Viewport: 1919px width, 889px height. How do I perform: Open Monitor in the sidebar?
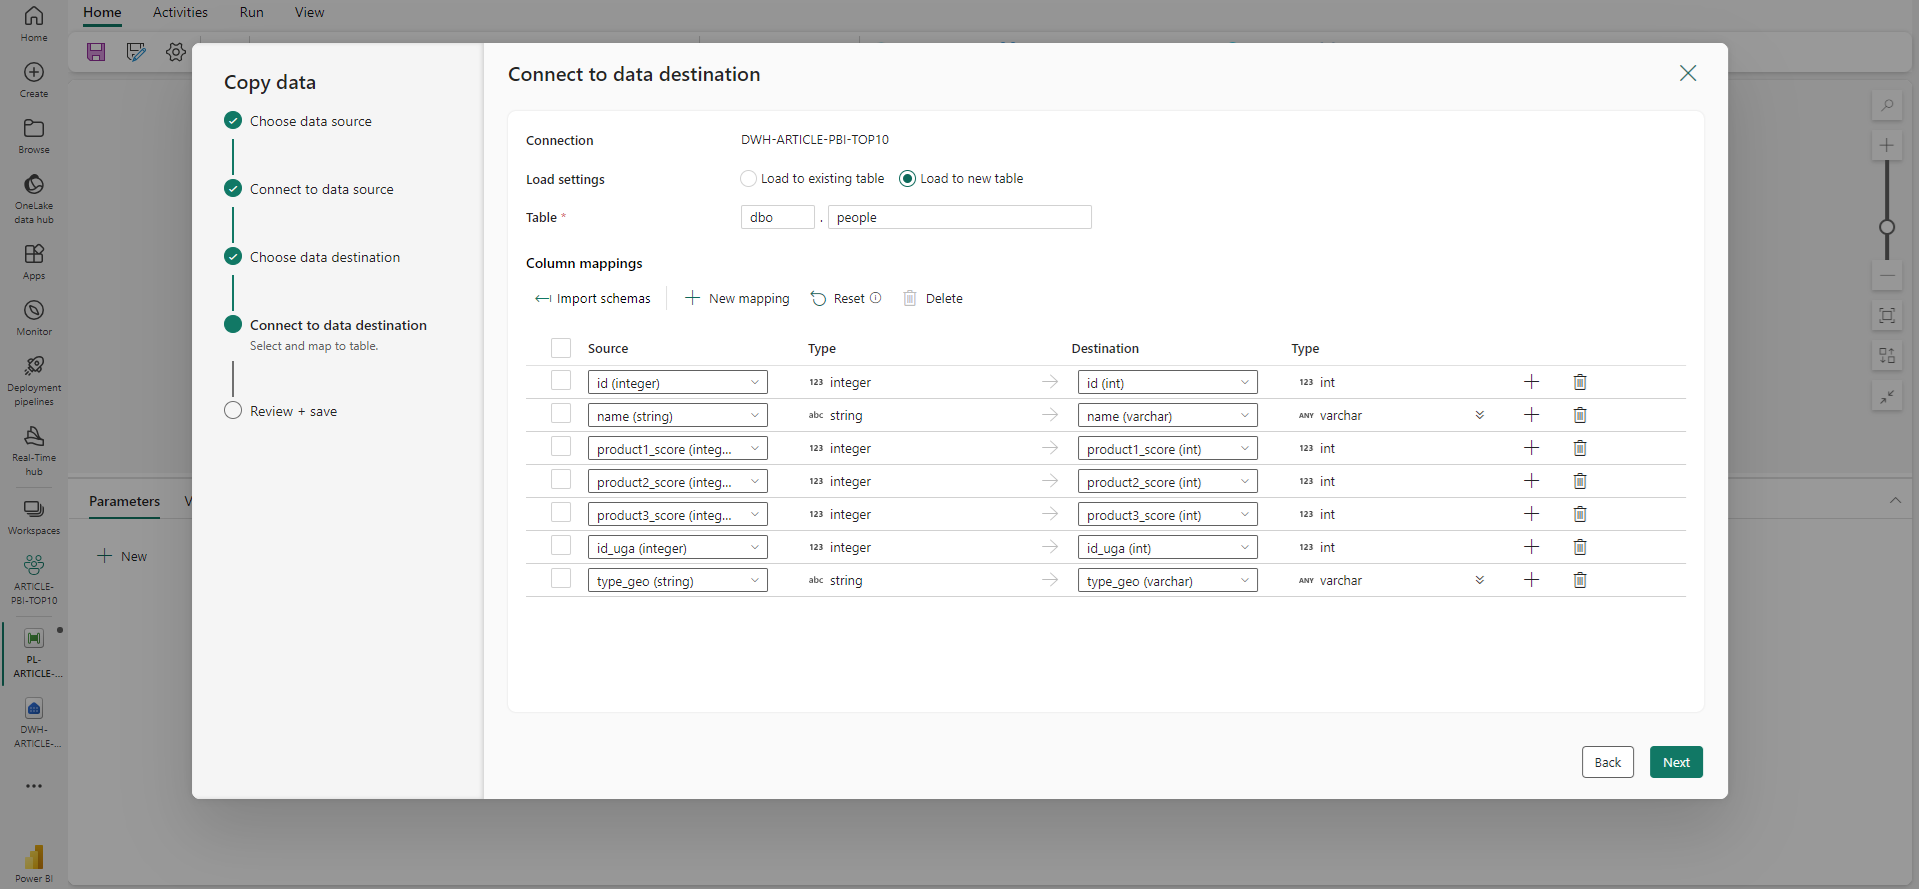pyautogui.click(x=34, y=318)
